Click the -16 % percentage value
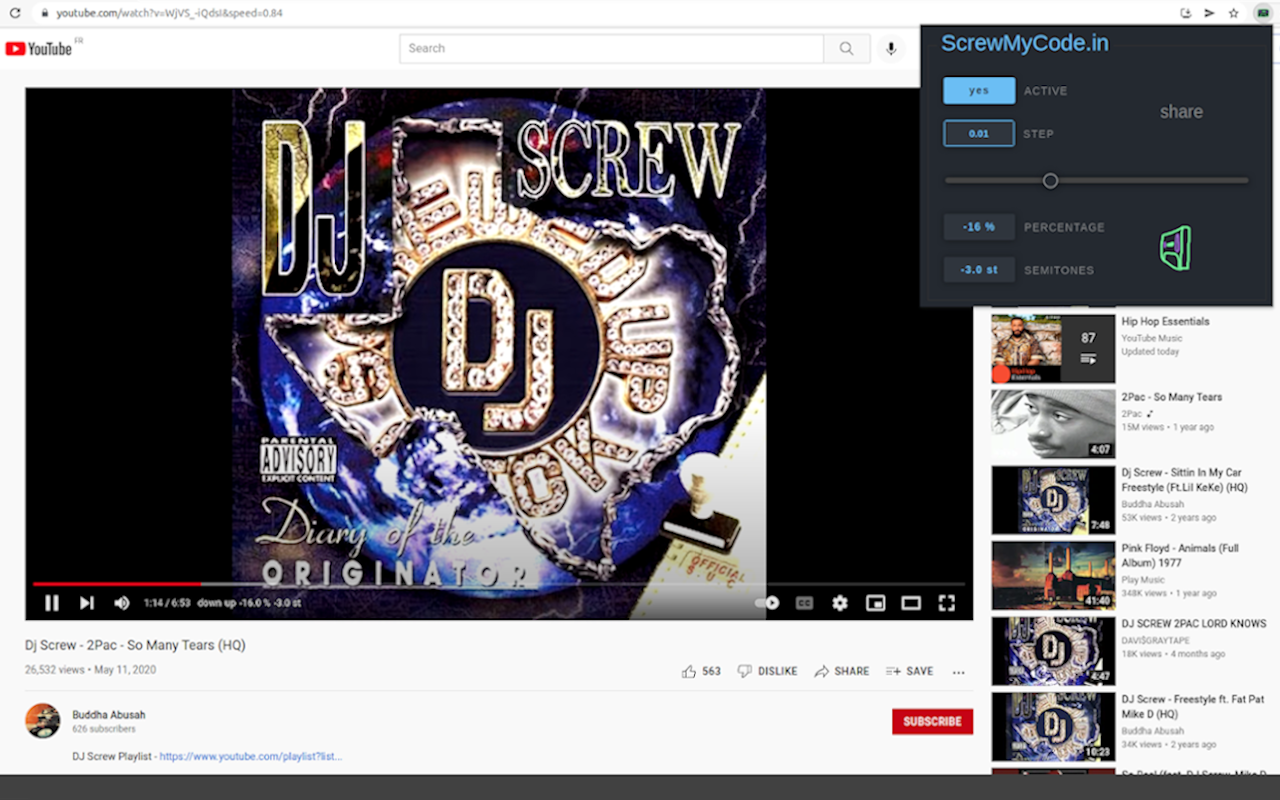The image size is (1280, 800). [979, 227]
